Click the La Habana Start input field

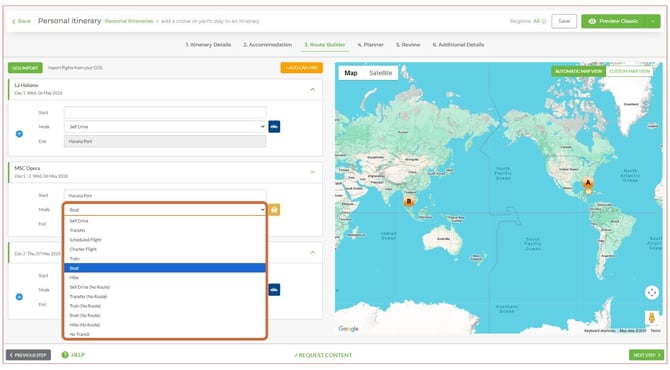click(165, 112)
